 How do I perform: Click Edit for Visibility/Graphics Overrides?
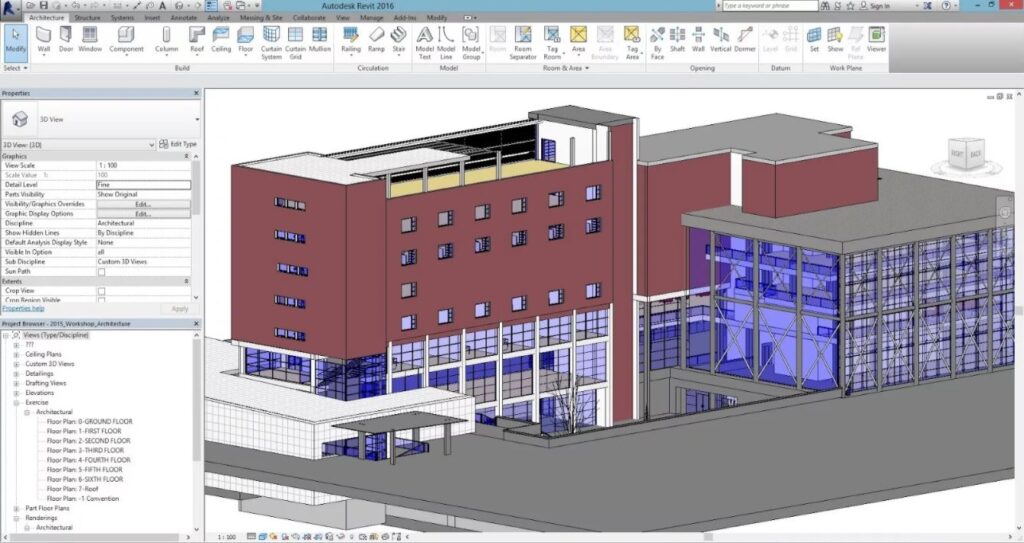tap(143, 205)
